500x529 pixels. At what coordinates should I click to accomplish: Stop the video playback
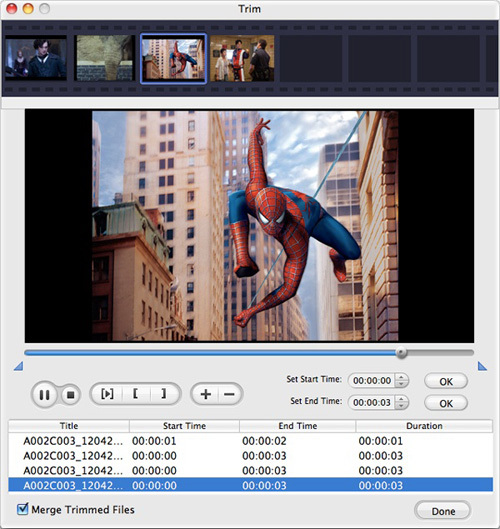pyautogui.click(x=71, y=394)
